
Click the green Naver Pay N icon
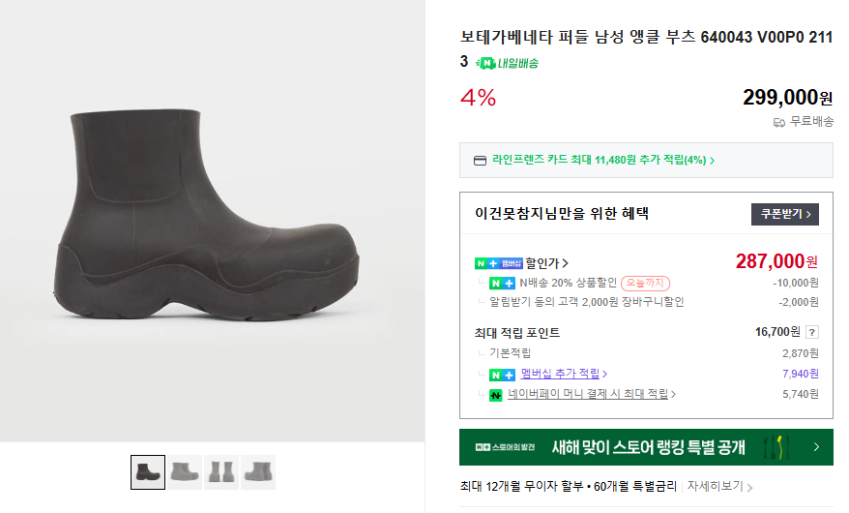click(495, 395)
